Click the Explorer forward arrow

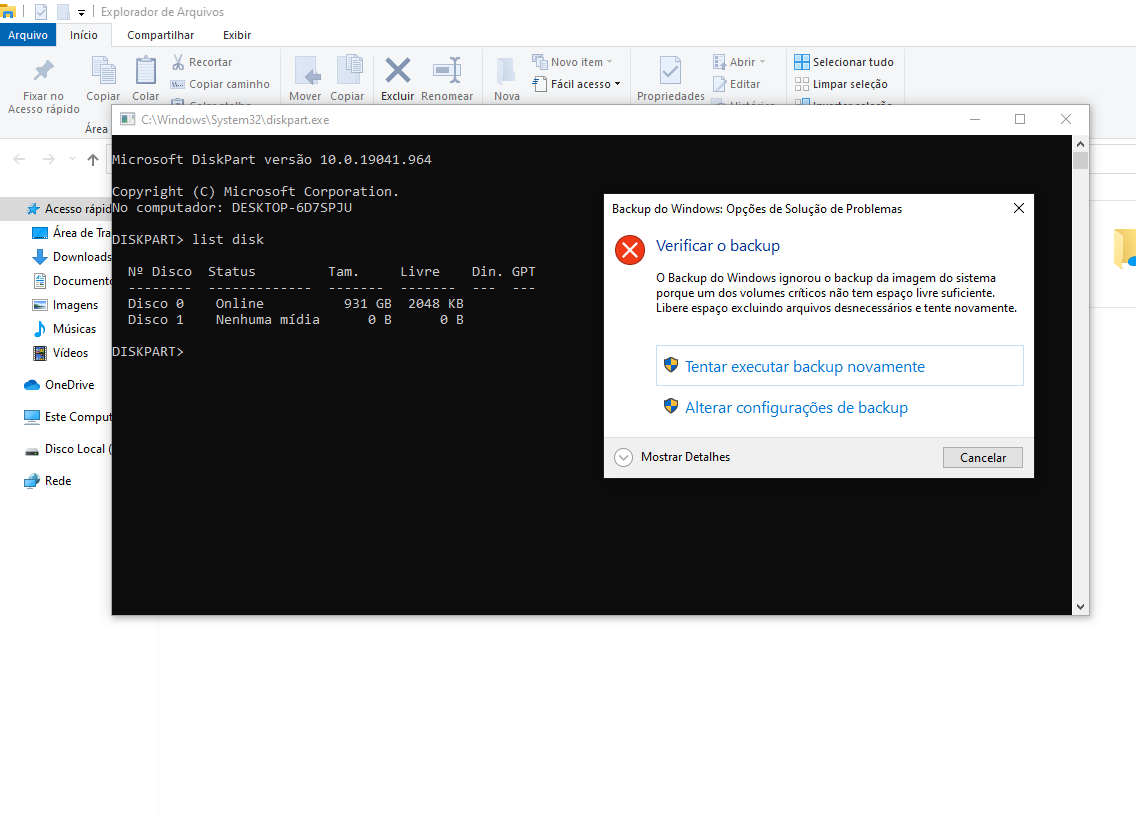click(49, 159)
